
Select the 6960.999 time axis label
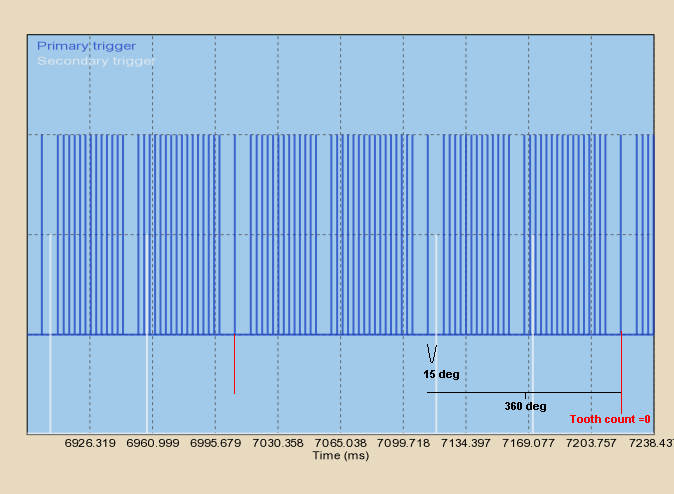tap(153, 443)
